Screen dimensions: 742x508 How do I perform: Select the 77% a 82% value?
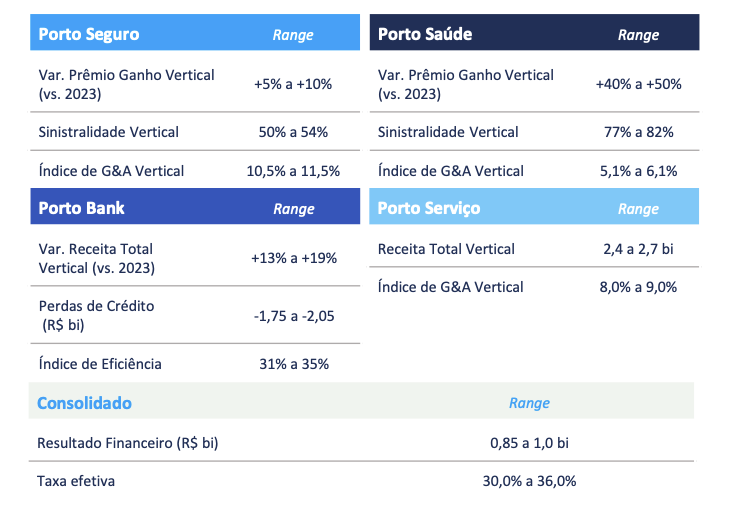coord(638,132)
